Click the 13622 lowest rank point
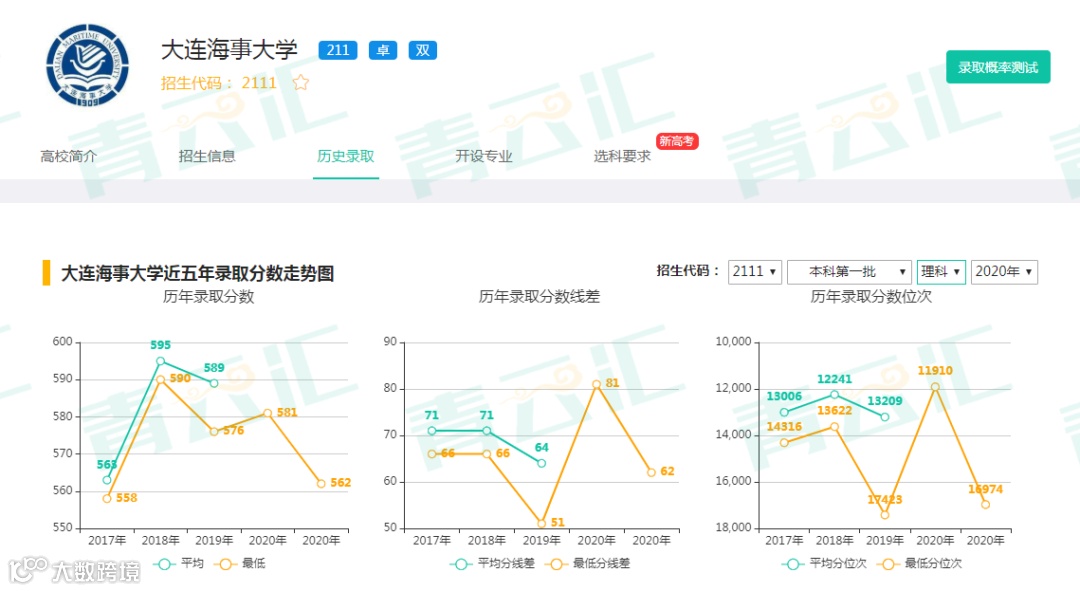Viewport: 1080px width, 591px height. pyautogui.click(x=835, y=427)
